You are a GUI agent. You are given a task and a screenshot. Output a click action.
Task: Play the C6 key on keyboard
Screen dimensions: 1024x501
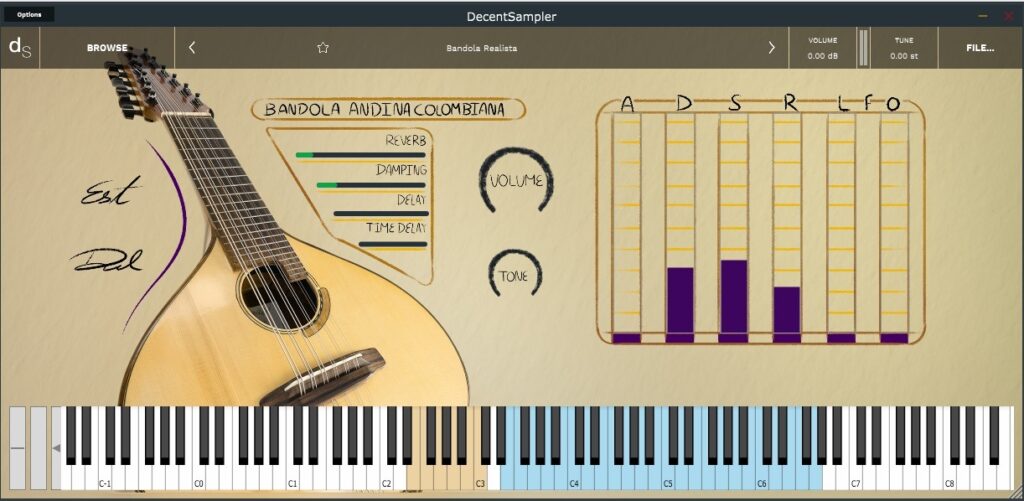(x=761, y=478)
